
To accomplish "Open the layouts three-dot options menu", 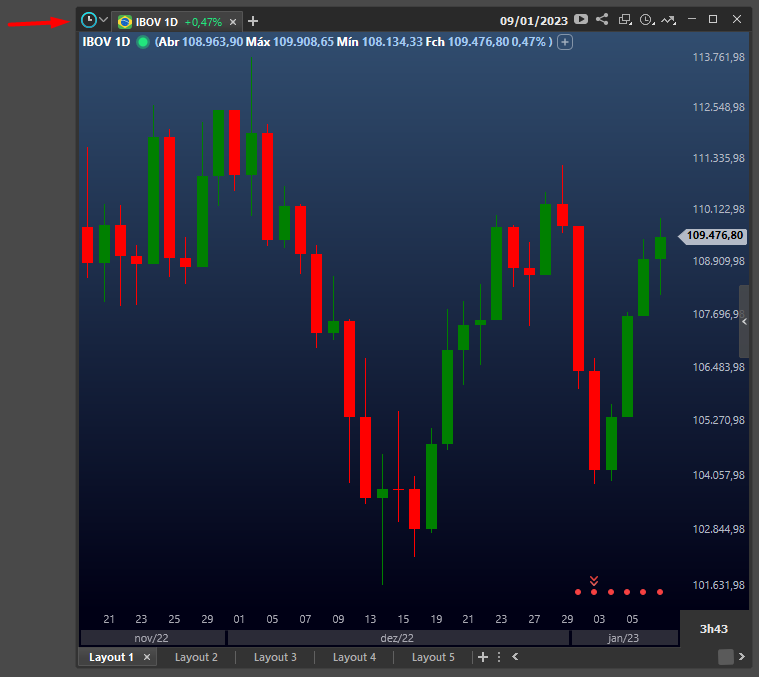I will click(499, 657).
